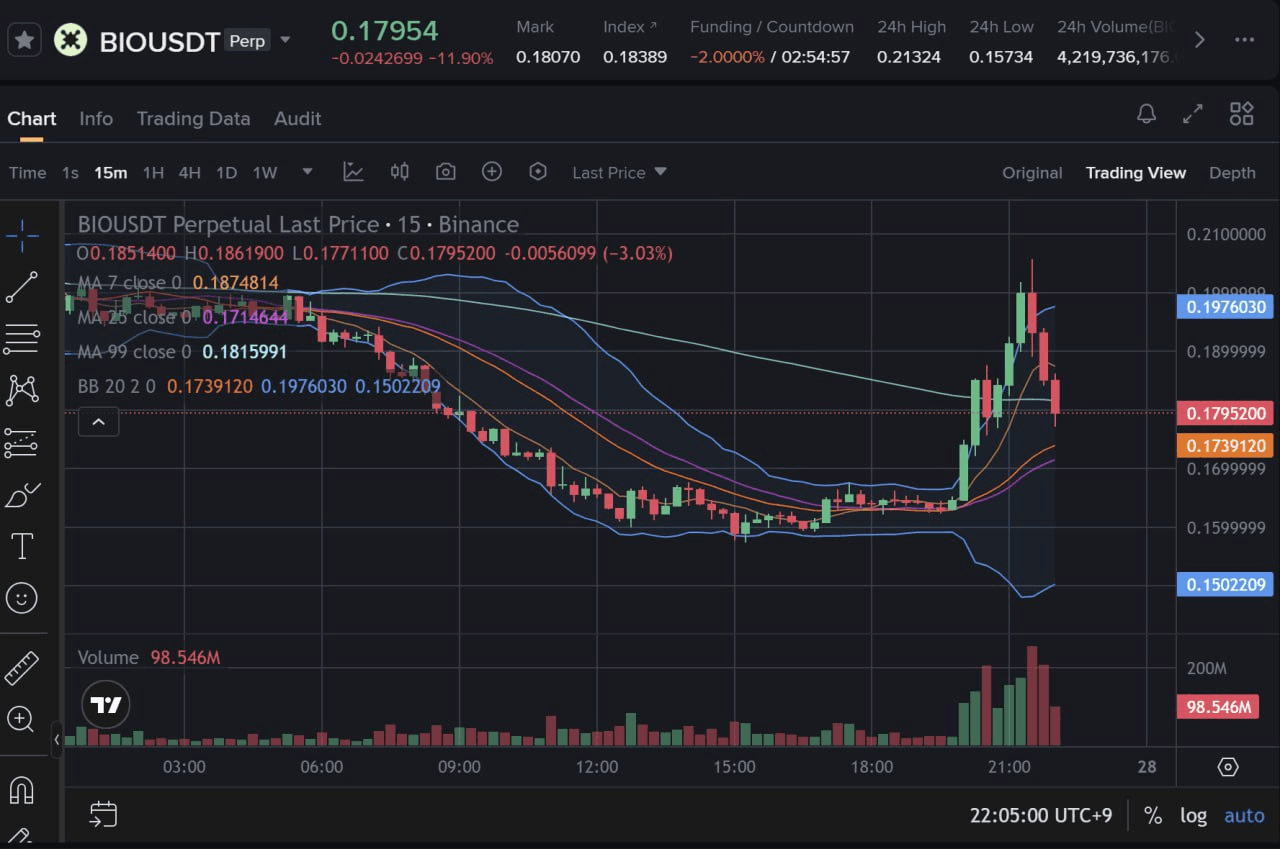1280x849 pixels.
Task: Click the add plus circle icon
Action: (x=492, y=172)
